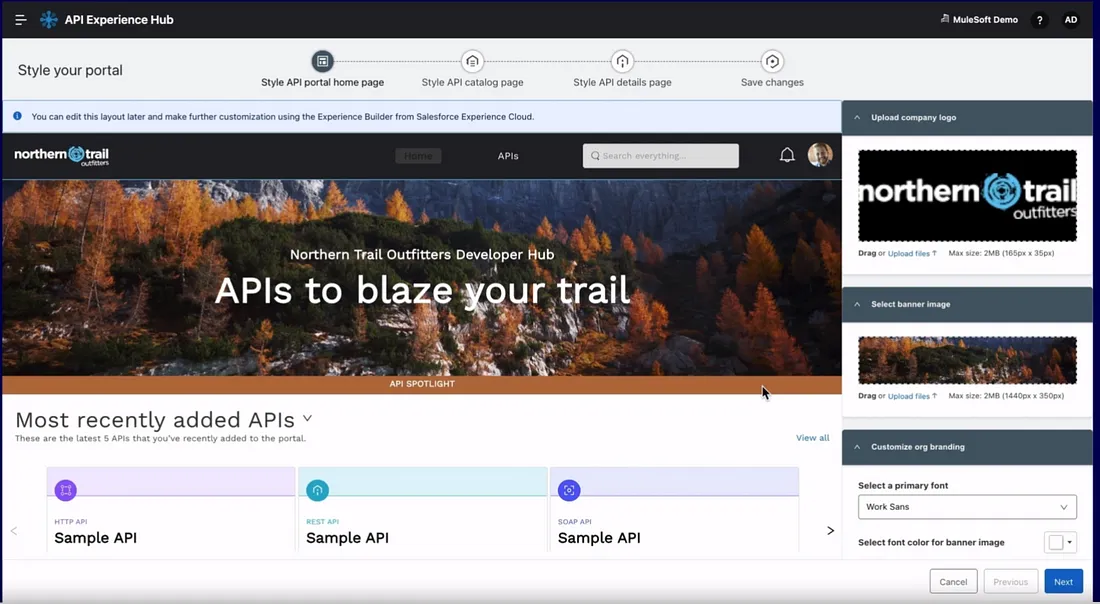Click the Next button
Viewport: 1100px width, 604px height.
tap(1063, 581)
